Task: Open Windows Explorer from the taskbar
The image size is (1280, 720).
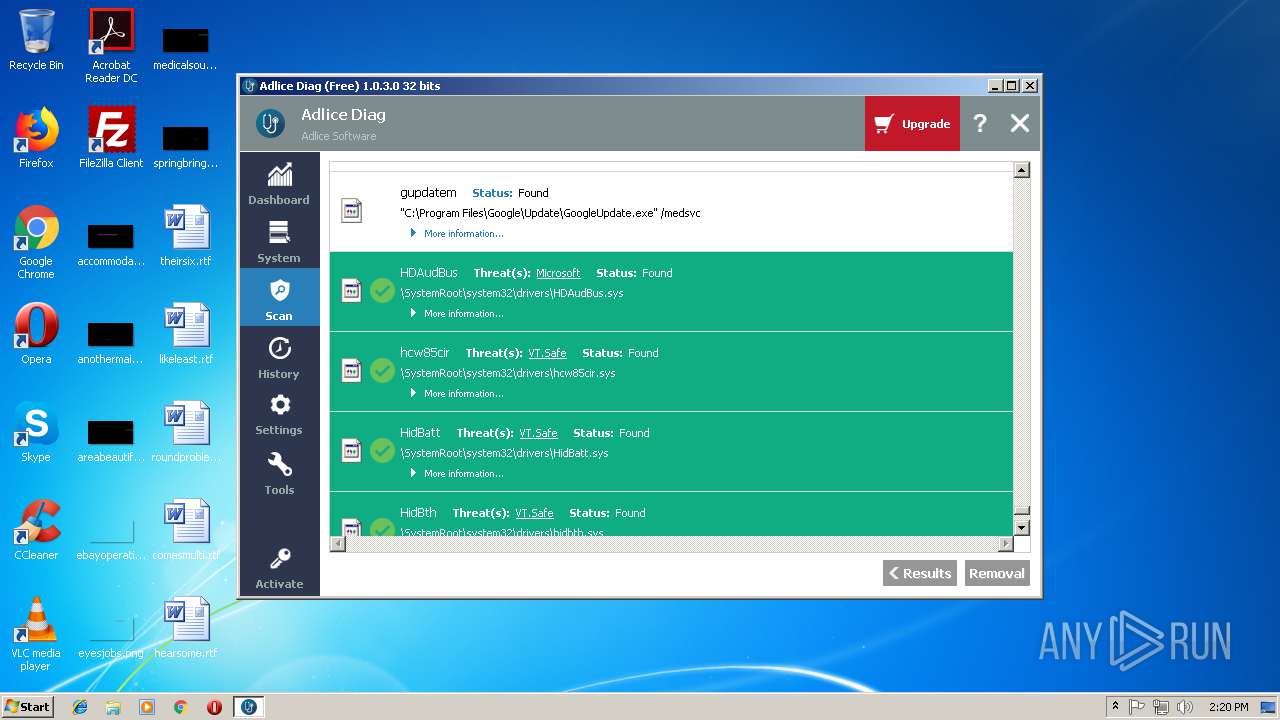Action: [113, 707]
